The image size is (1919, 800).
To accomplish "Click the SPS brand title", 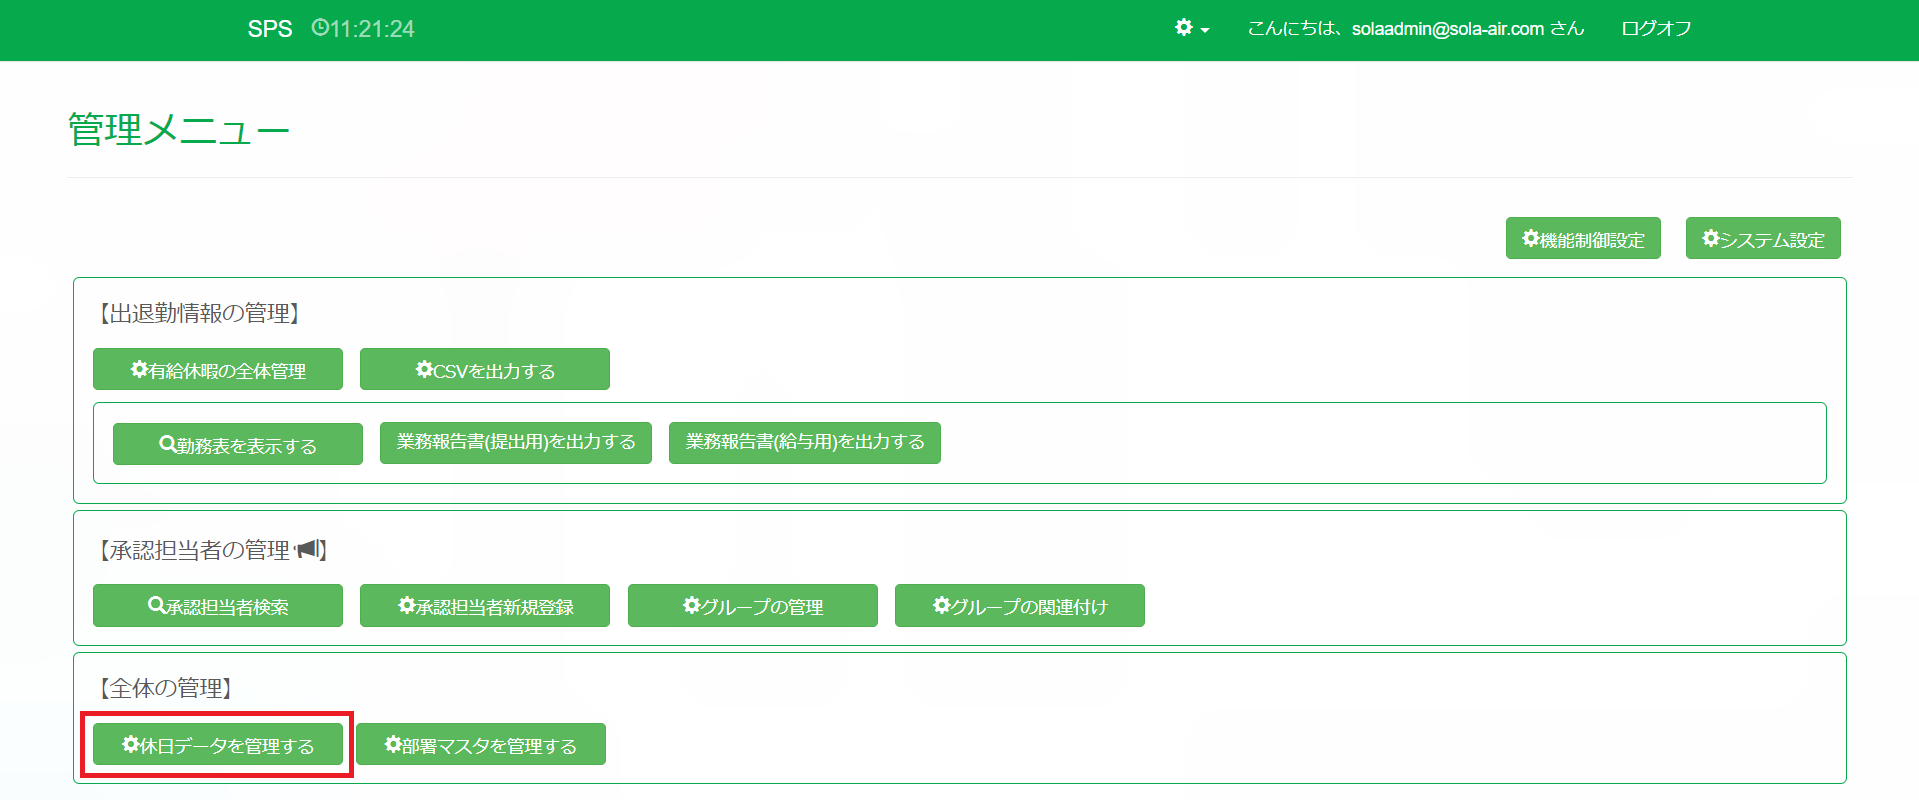I will (x=270, y=29).
